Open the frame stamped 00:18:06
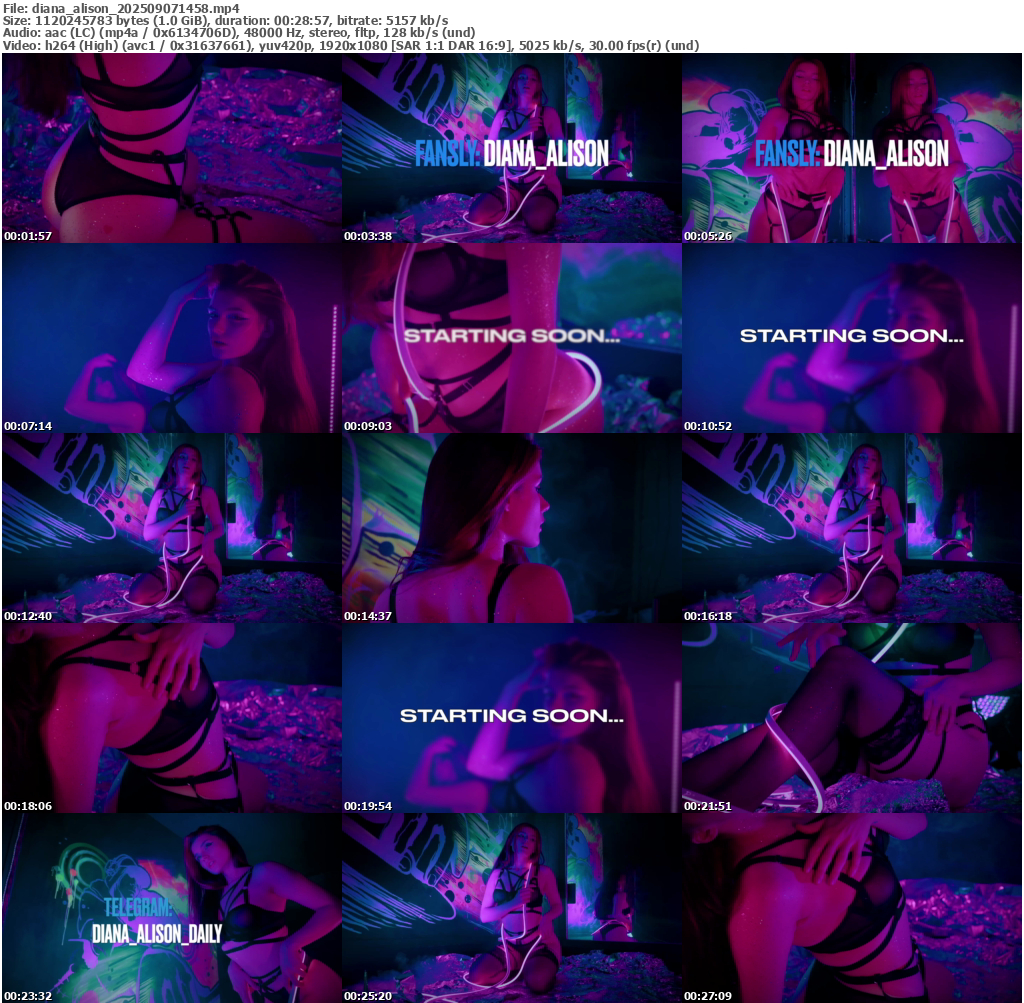Screen dimensions: 1024x1003 [172, 718]
